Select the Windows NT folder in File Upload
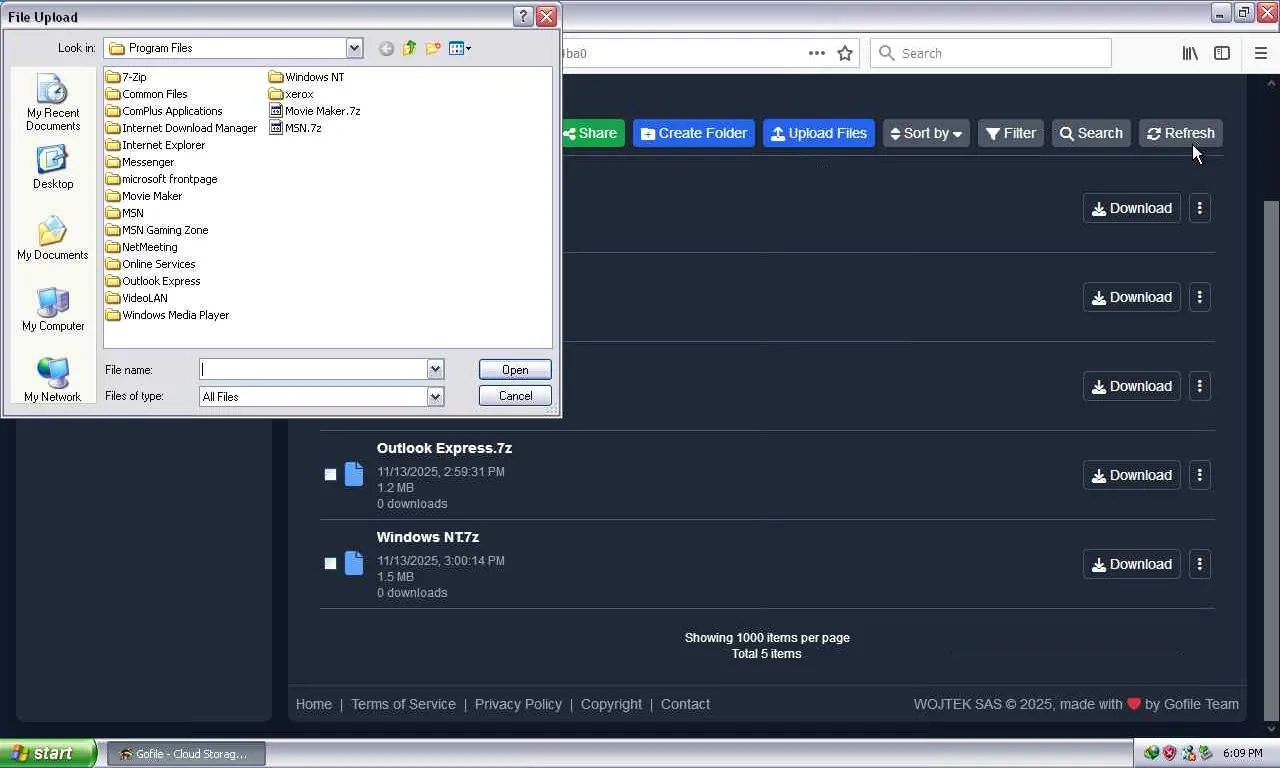This screenshot has width=1280, height=768. 307,77
